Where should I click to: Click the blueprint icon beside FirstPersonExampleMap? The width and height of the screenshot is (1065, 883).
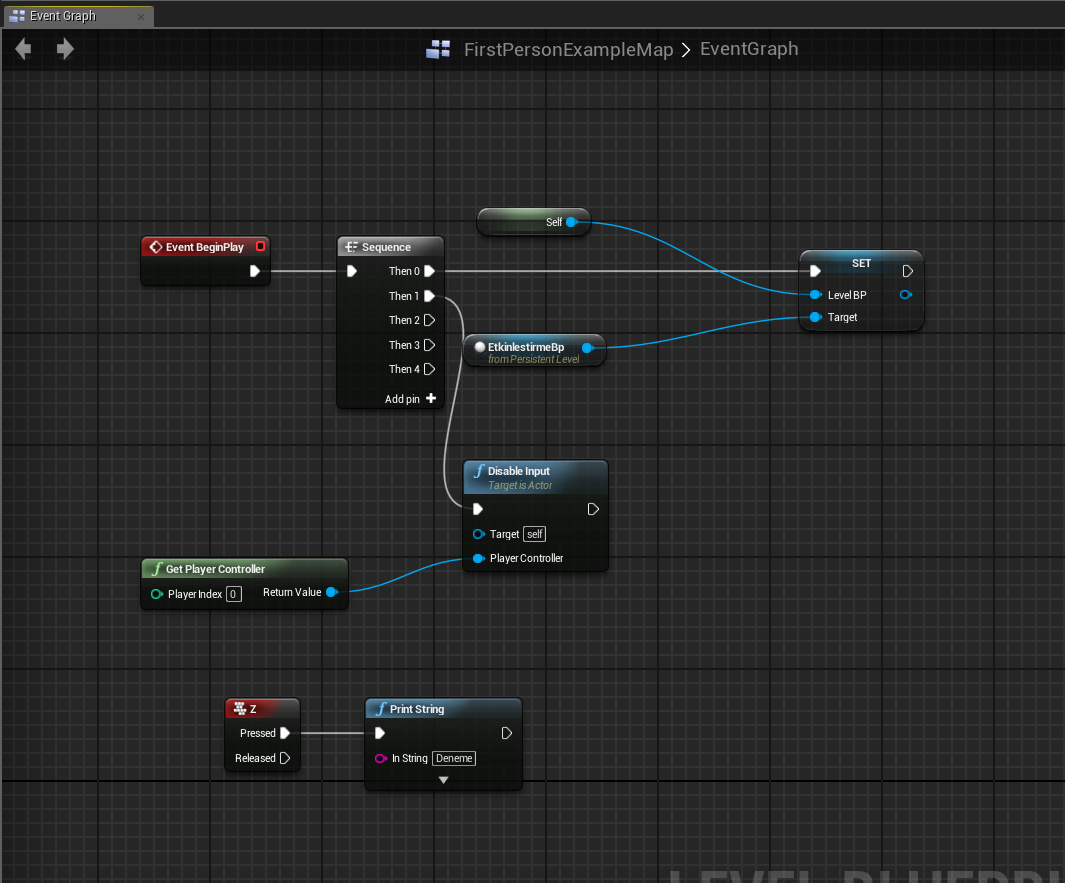[x=438, y=49]
